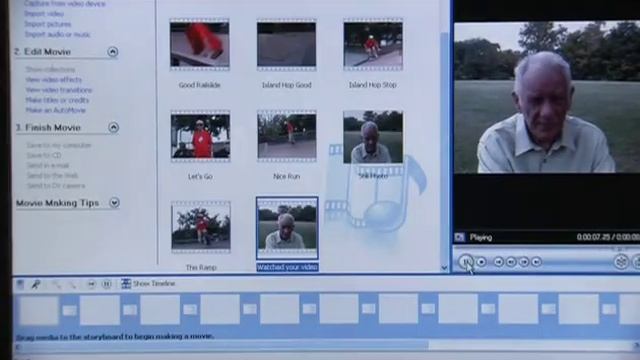Click Send in e-mail
Screen dimensions: 640x360
(47, 166)
